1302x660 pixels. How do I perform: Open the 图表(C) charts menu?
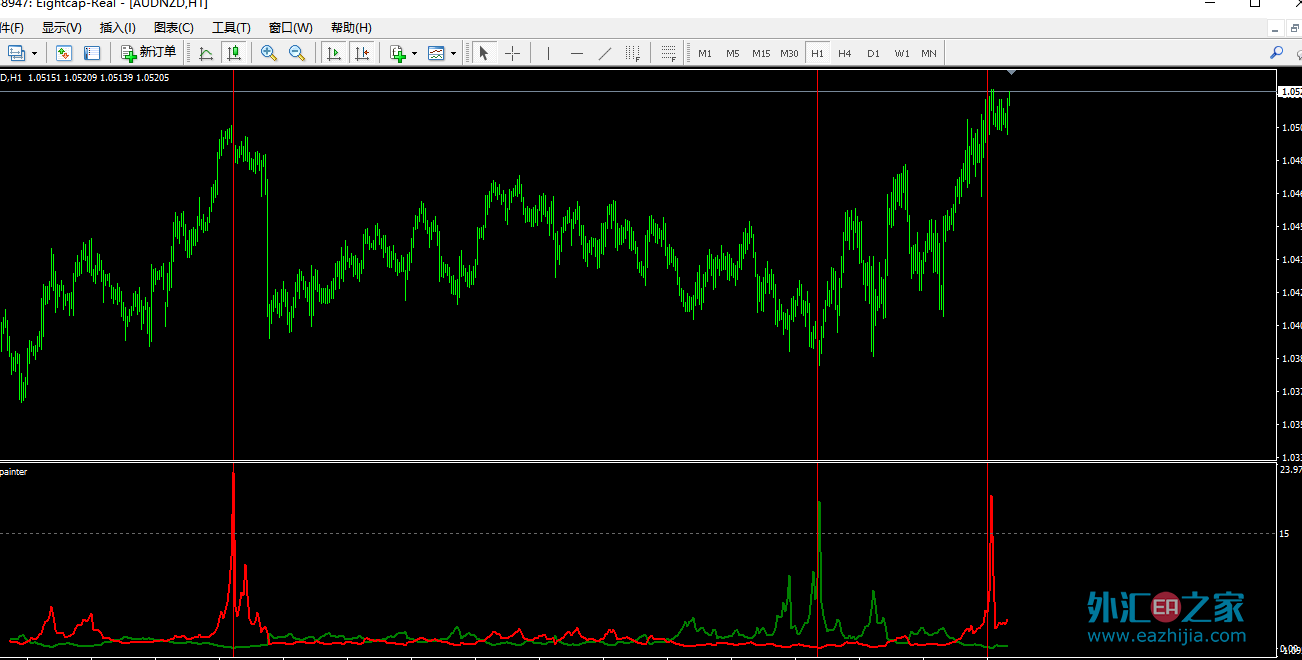pos(174,28)
